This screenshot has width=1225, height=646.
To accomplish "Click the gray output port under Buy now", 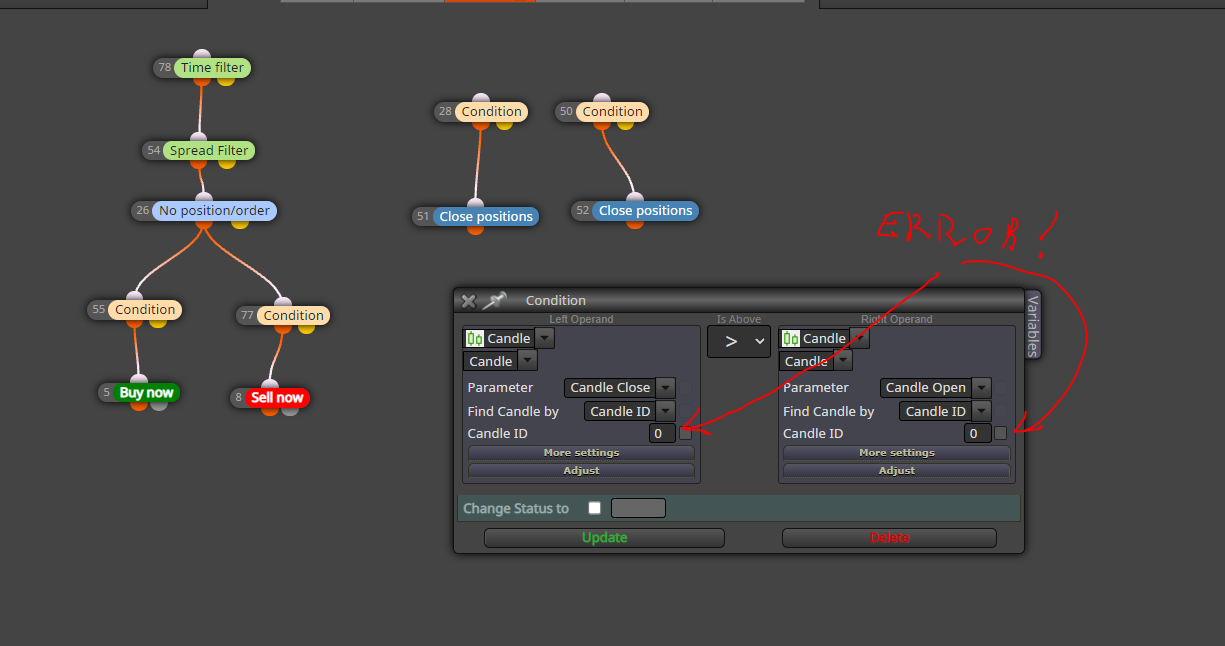I will point(158,405).
